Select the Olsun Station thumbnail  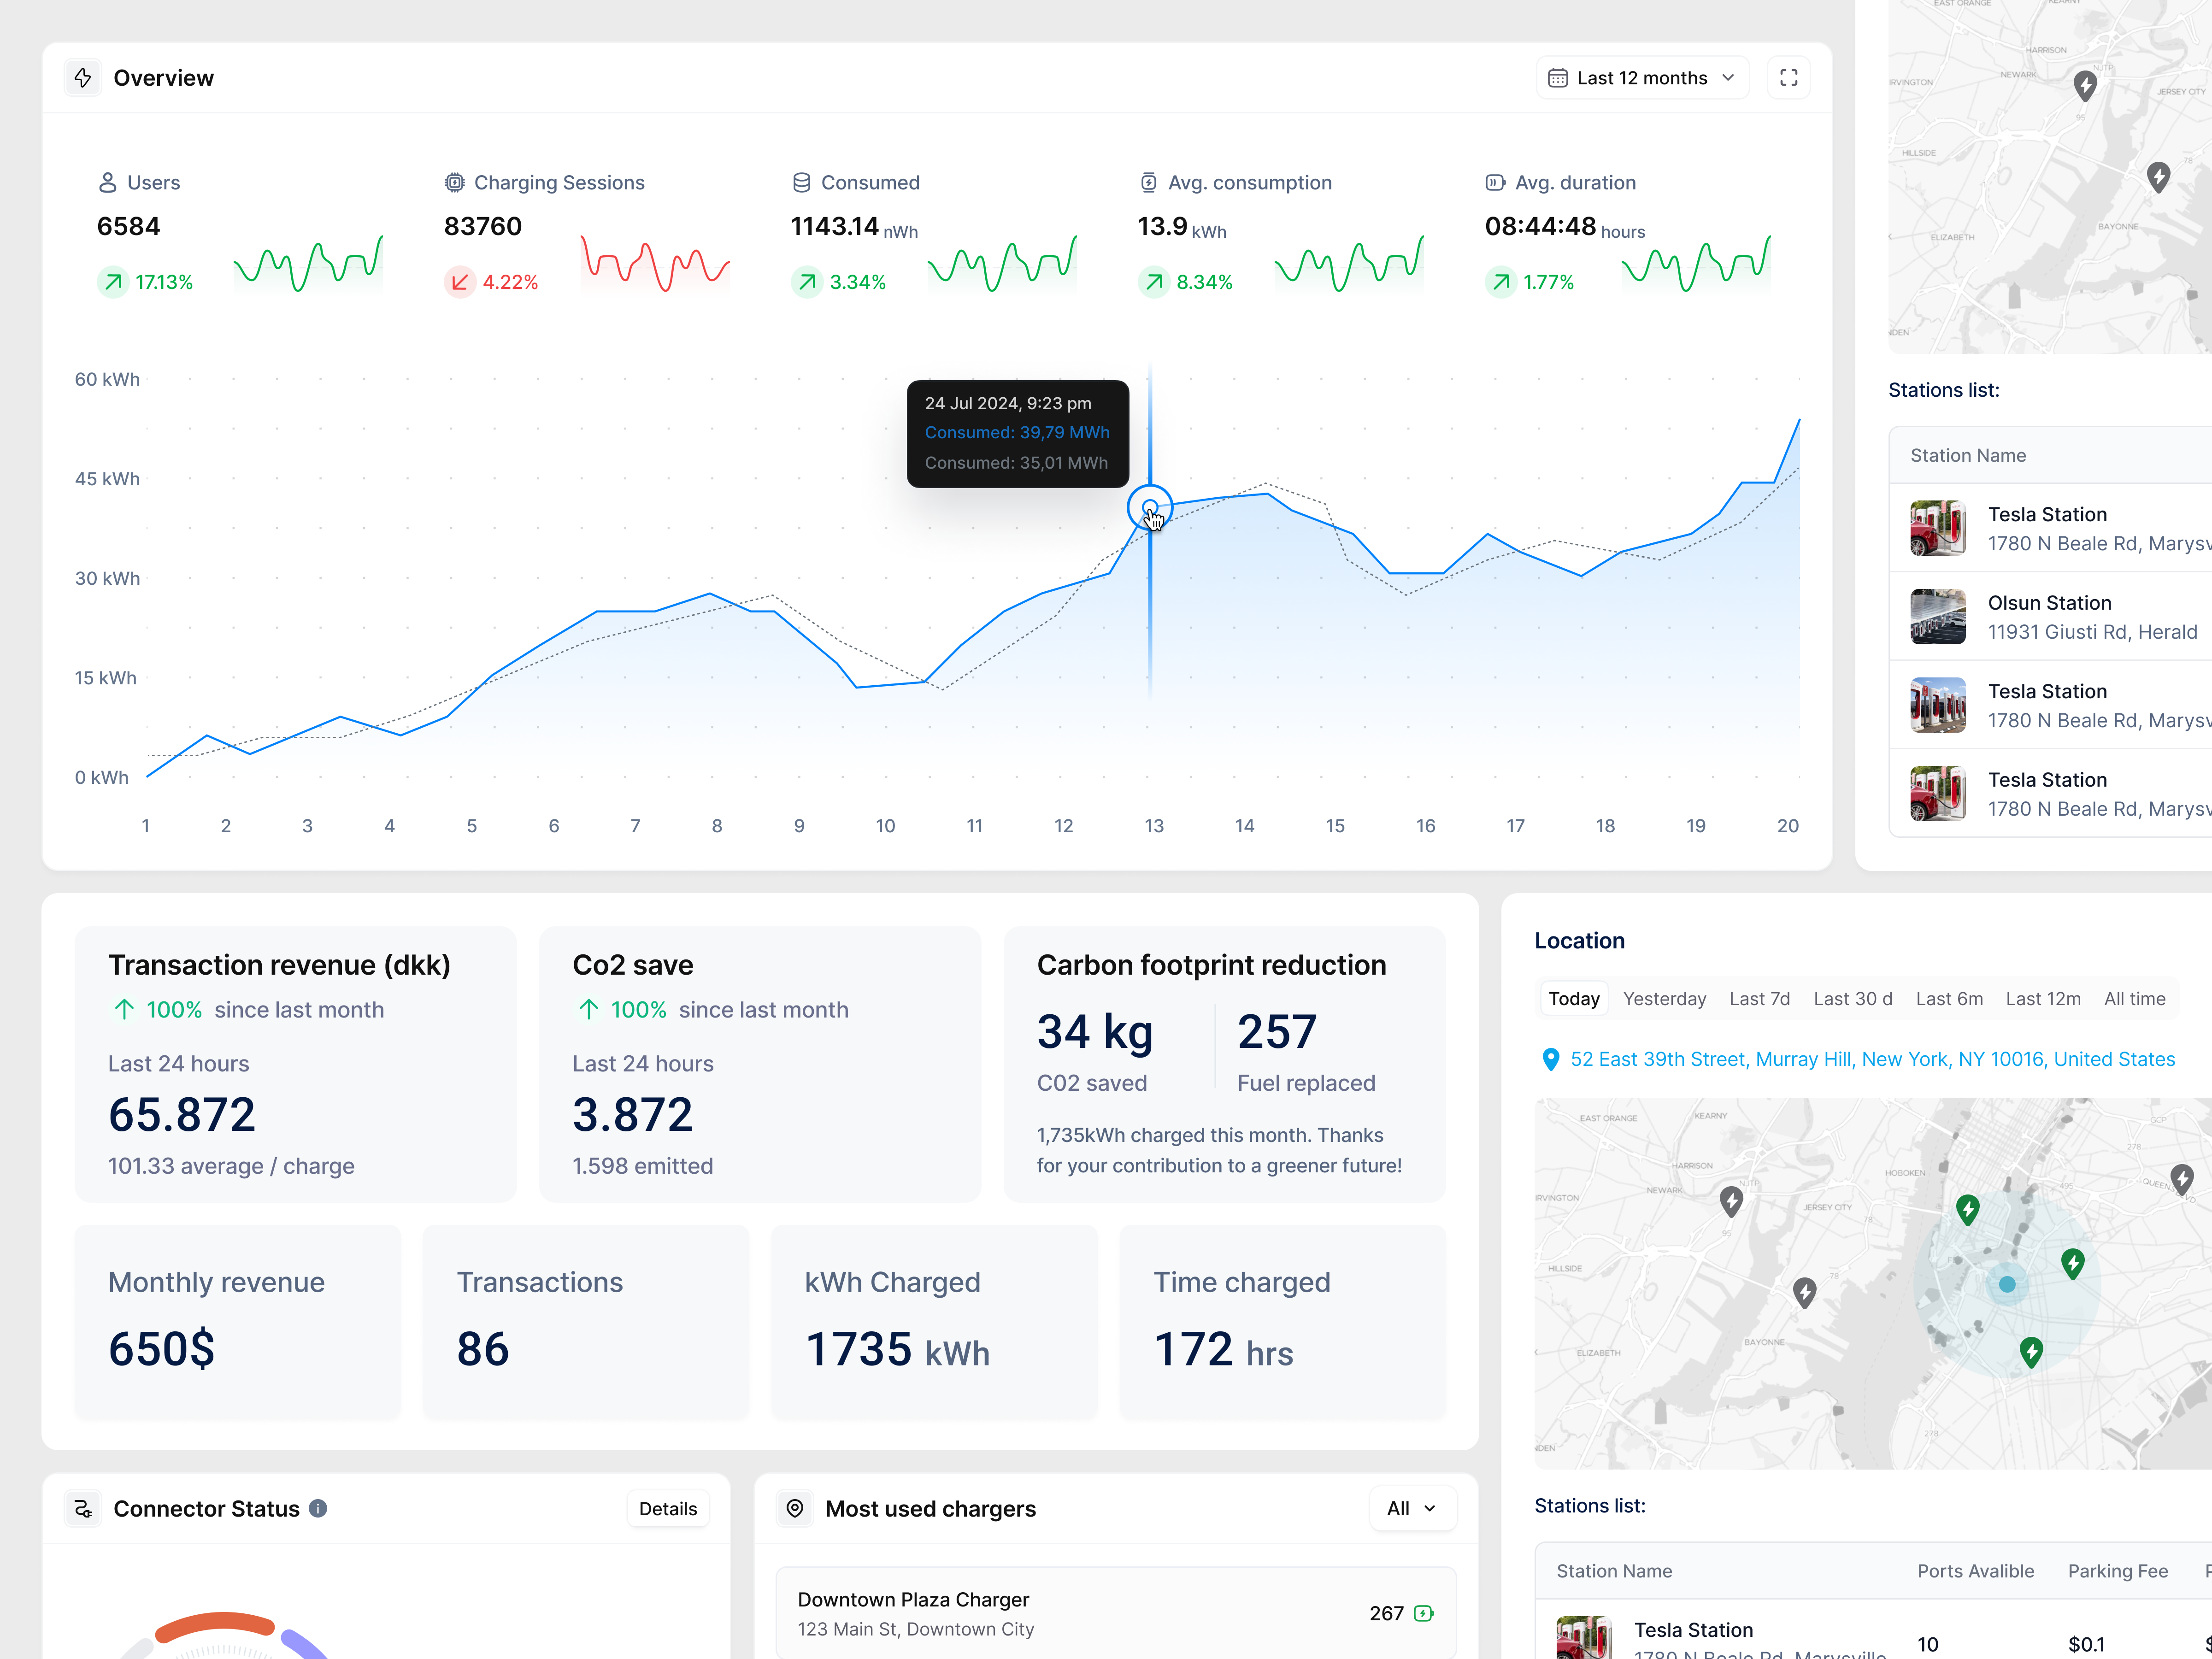tap(1937, 617)
